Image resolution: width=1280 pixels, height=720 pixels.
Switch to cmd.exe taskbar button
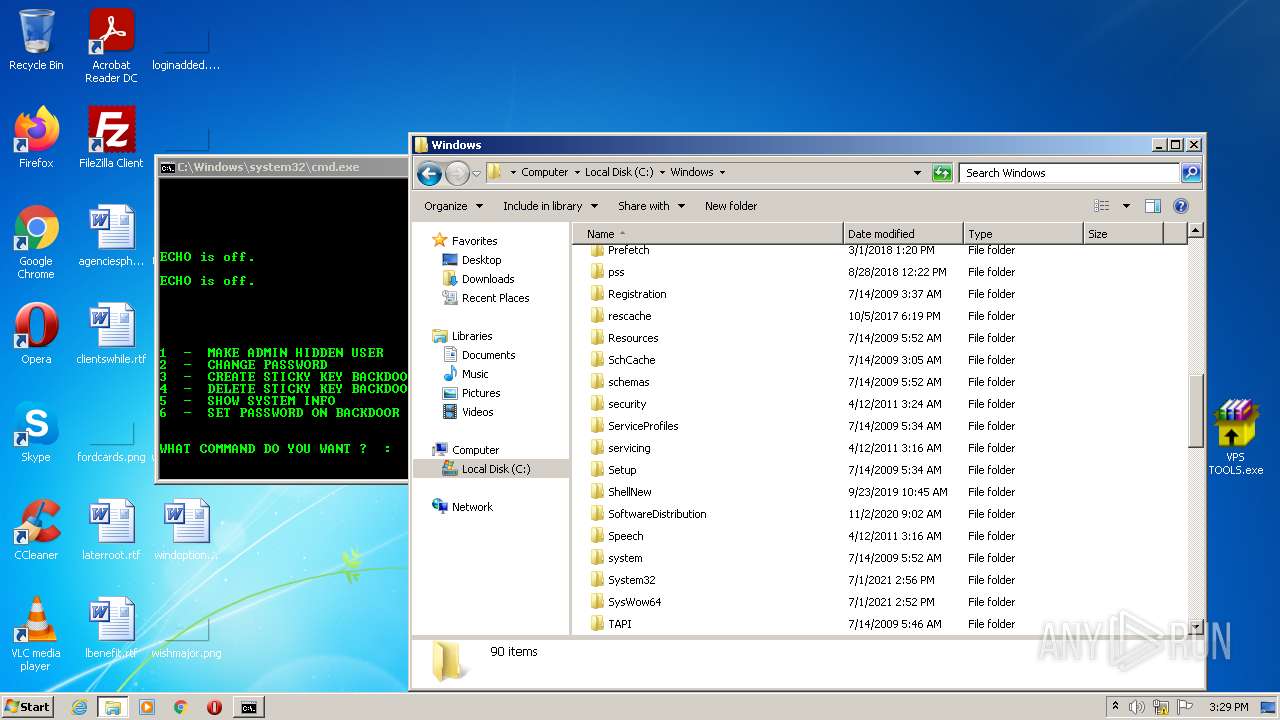point(248,707)
